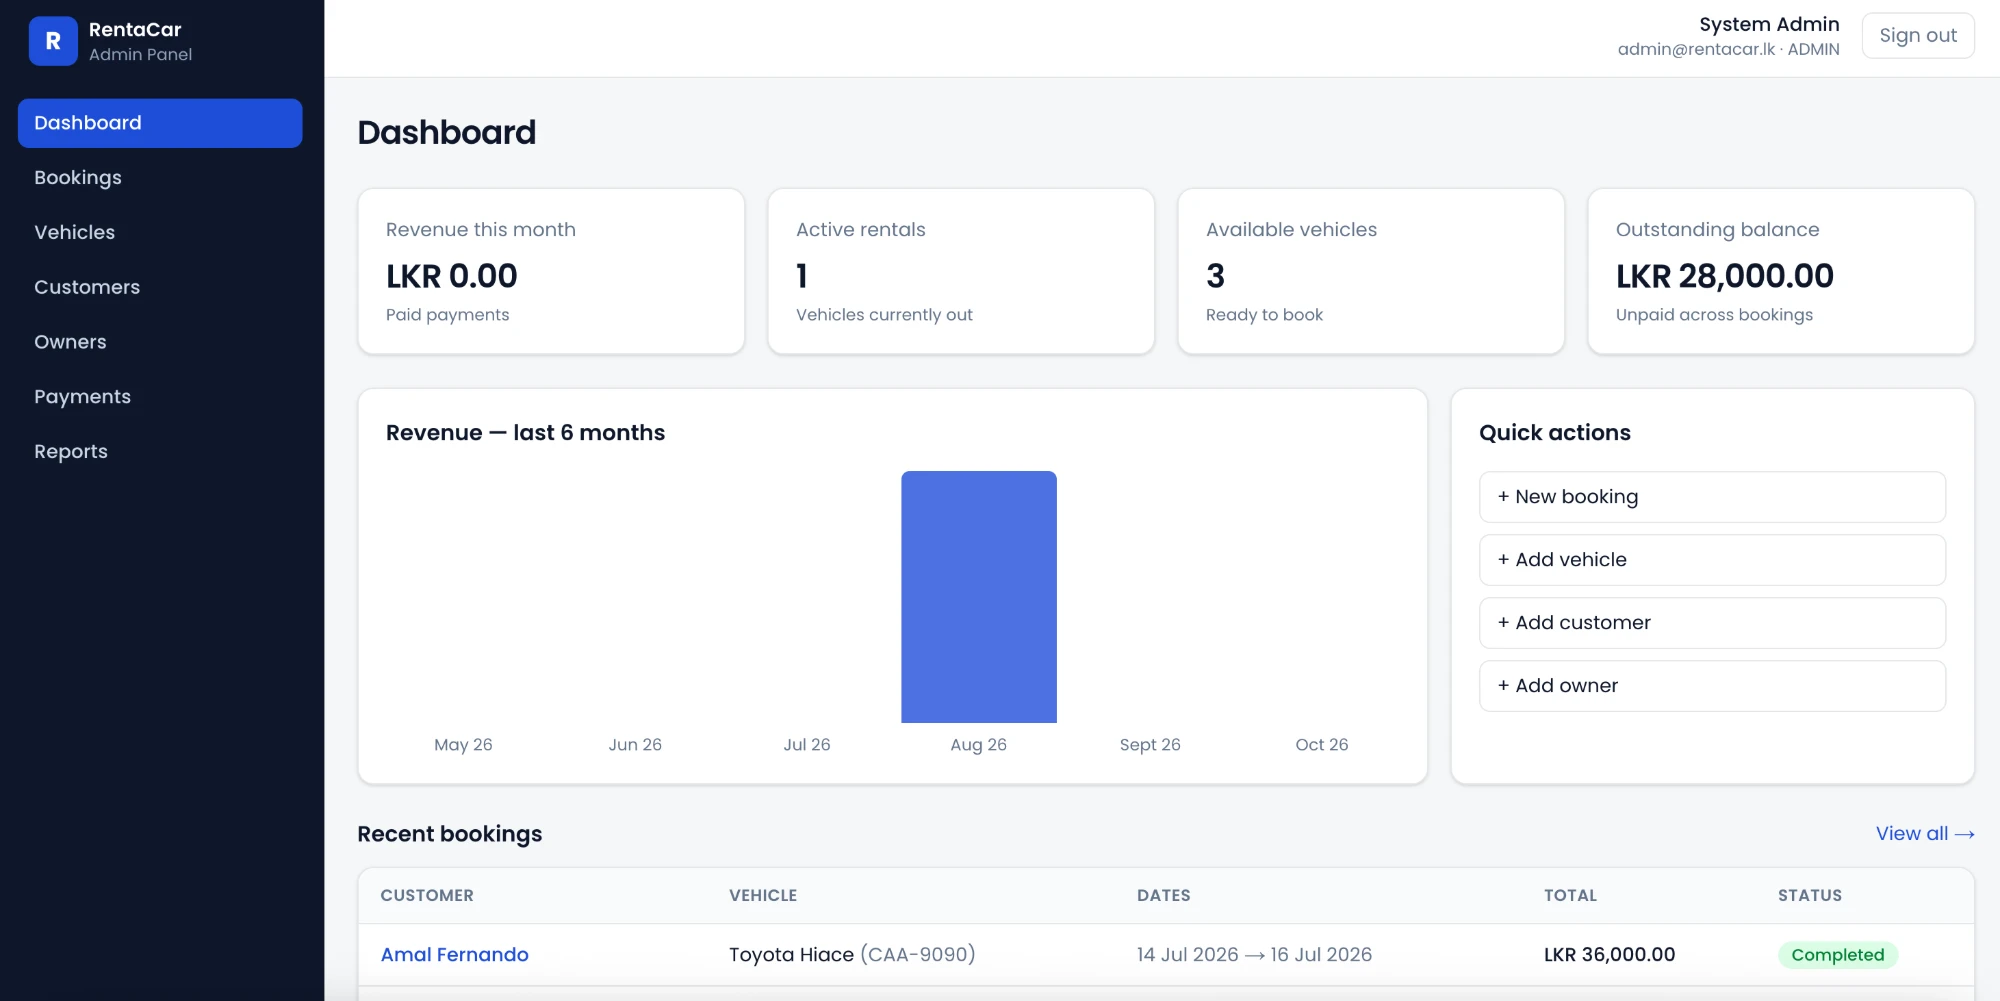
Task: Click the New booking quick action
Action: pos(1712,497)
